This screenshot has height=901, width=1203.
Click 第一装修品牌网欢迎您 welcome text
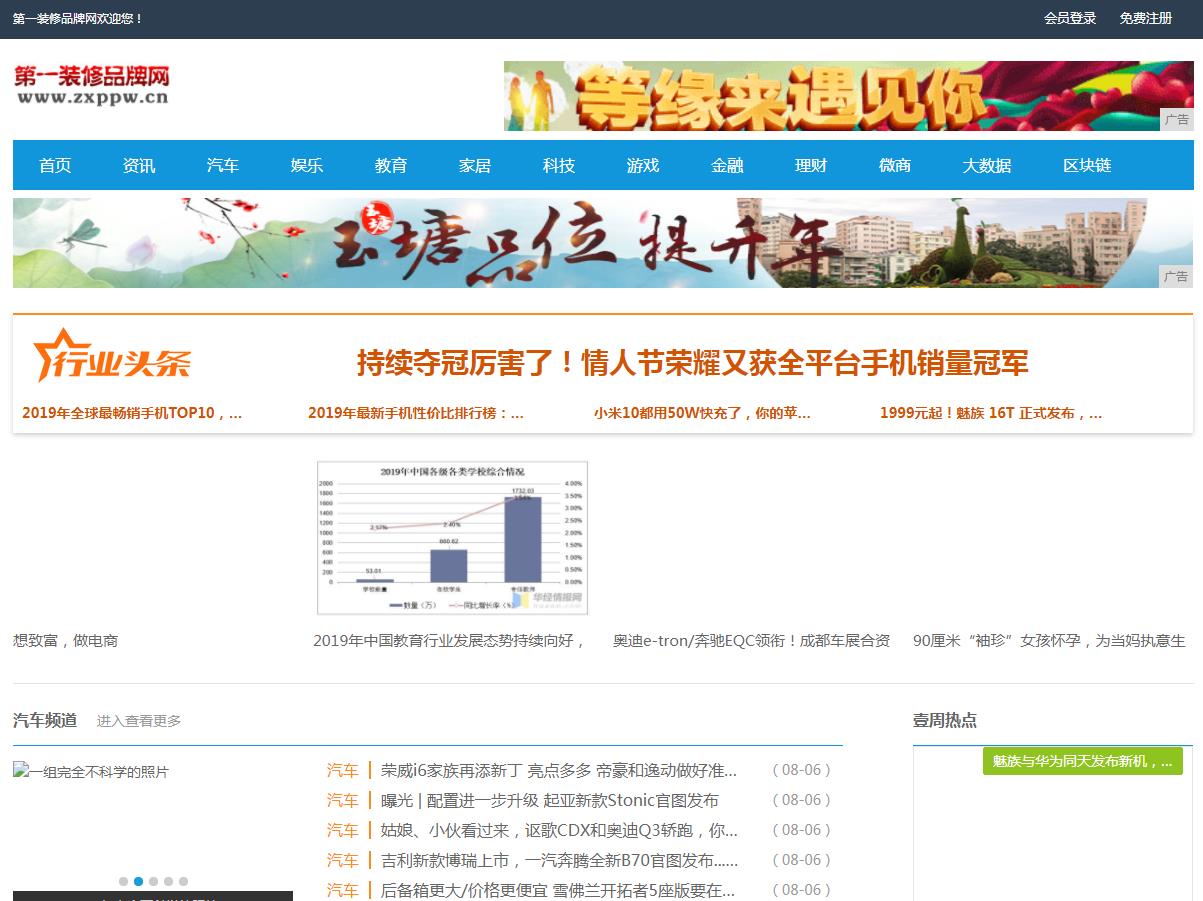click(78, 19)
